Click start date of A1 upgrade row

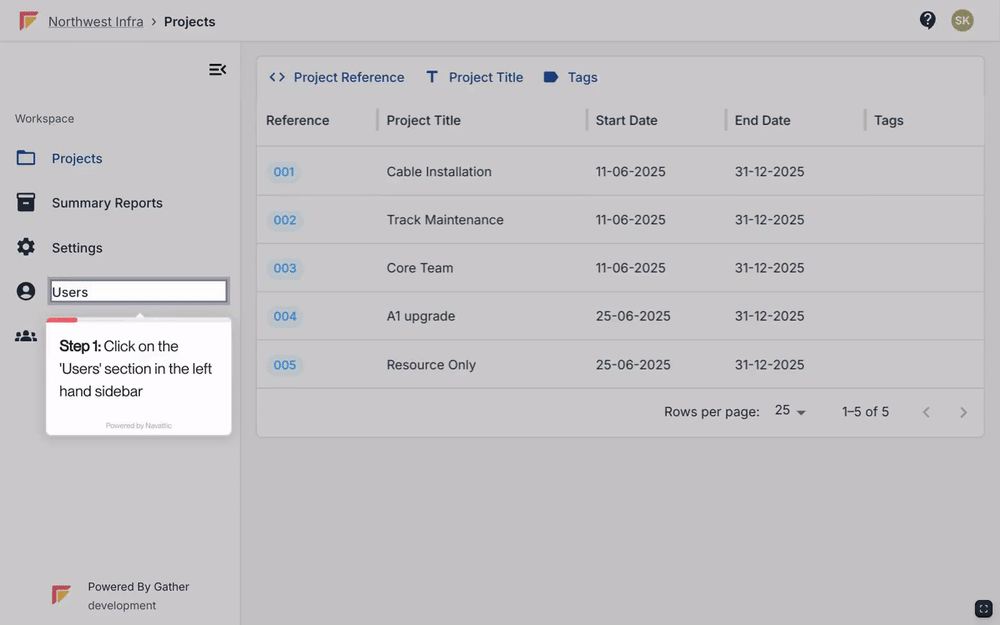[633, 316]
